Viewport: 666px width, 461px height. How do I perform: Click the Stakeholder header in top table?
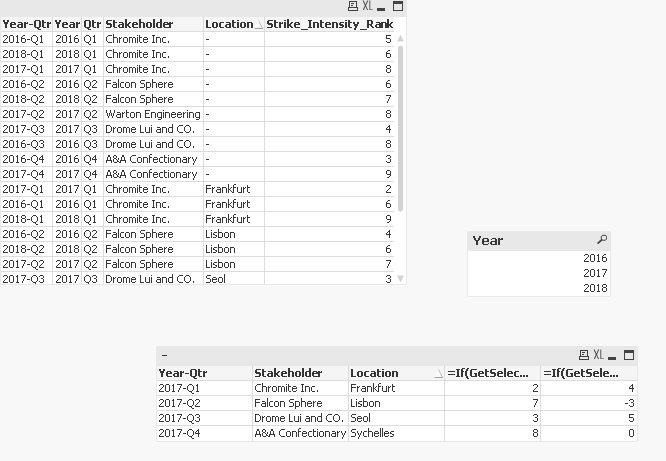152,24
